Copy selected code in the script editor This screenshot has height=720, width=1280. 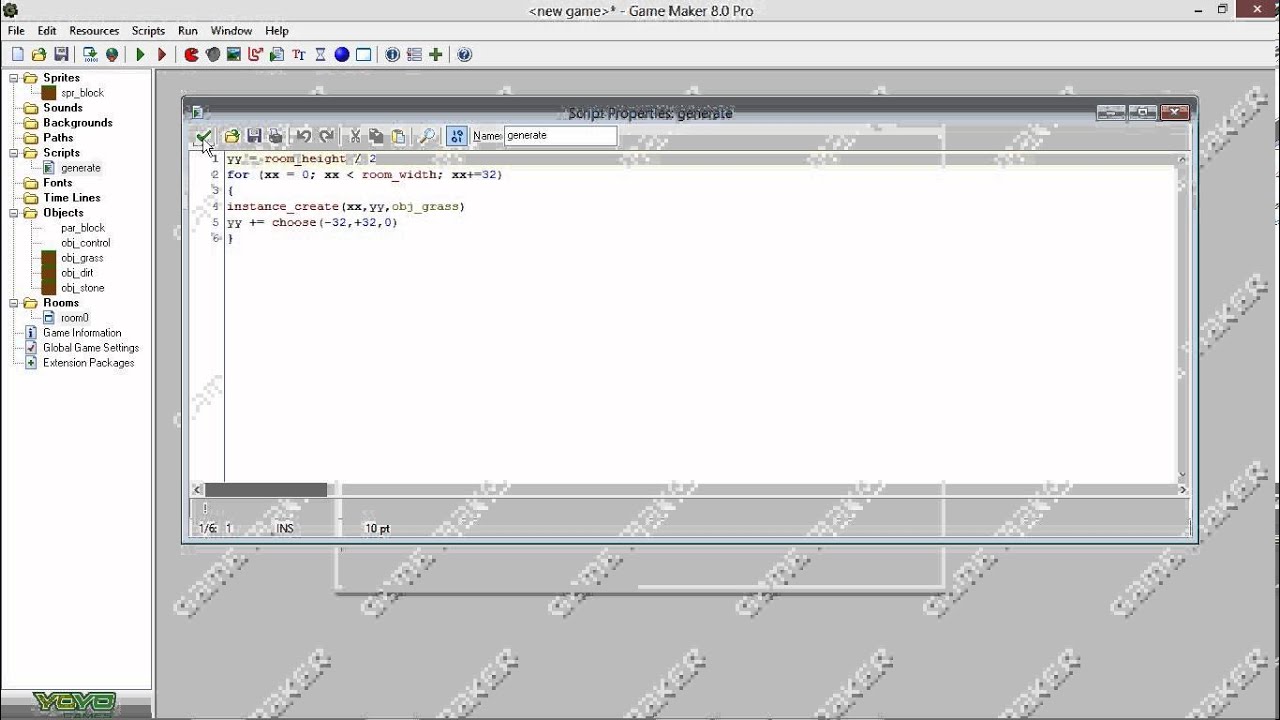pos(376,136)
